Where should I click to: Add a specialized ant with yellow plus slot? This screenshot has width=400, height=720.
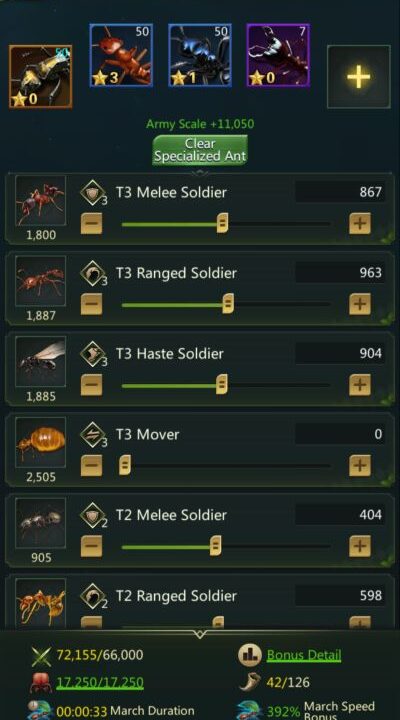[359, 77]
